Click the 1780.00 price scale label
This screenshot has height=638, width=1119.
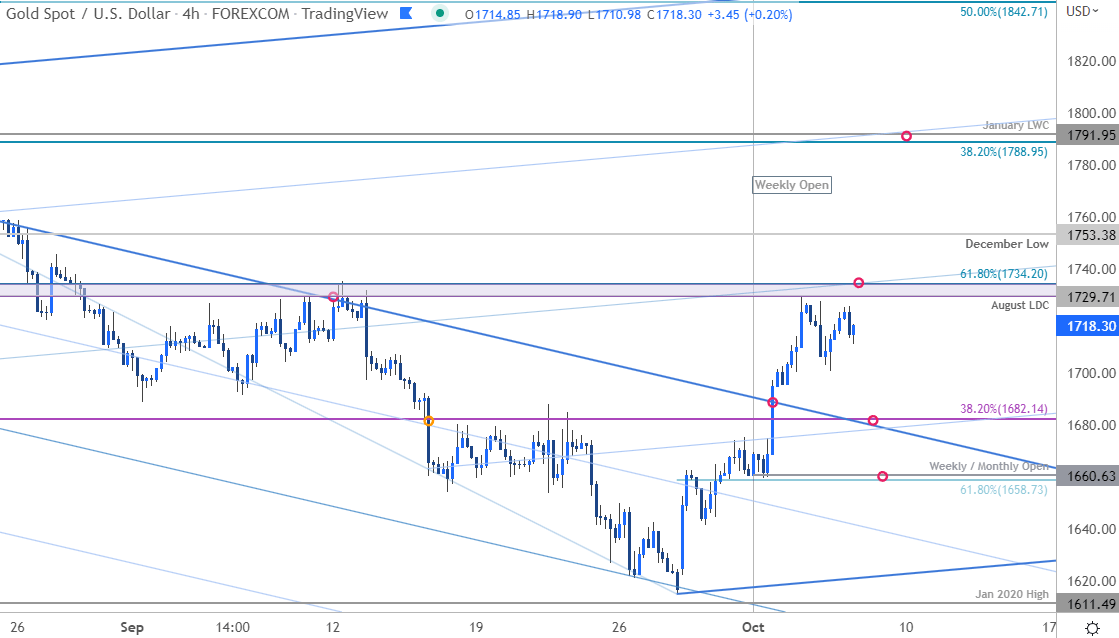click(x=1091, y=165)
